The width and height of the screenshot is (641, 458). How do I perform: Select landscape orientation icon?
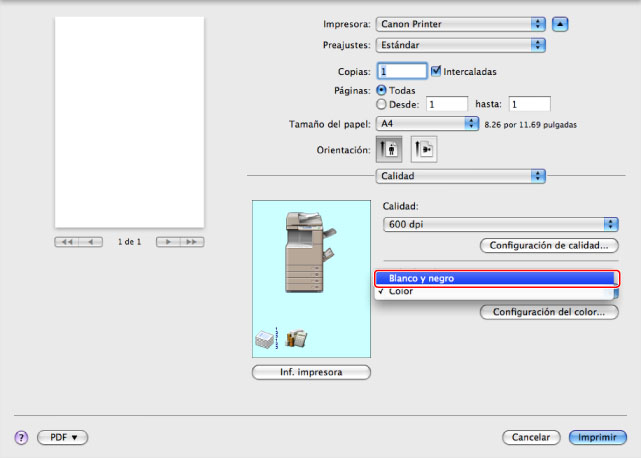tap(423, 149)
